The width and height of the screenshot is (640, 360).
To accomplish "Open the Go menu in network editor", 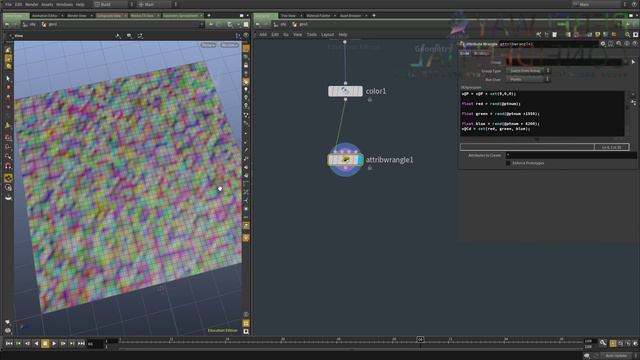I will tap(286, 35).
